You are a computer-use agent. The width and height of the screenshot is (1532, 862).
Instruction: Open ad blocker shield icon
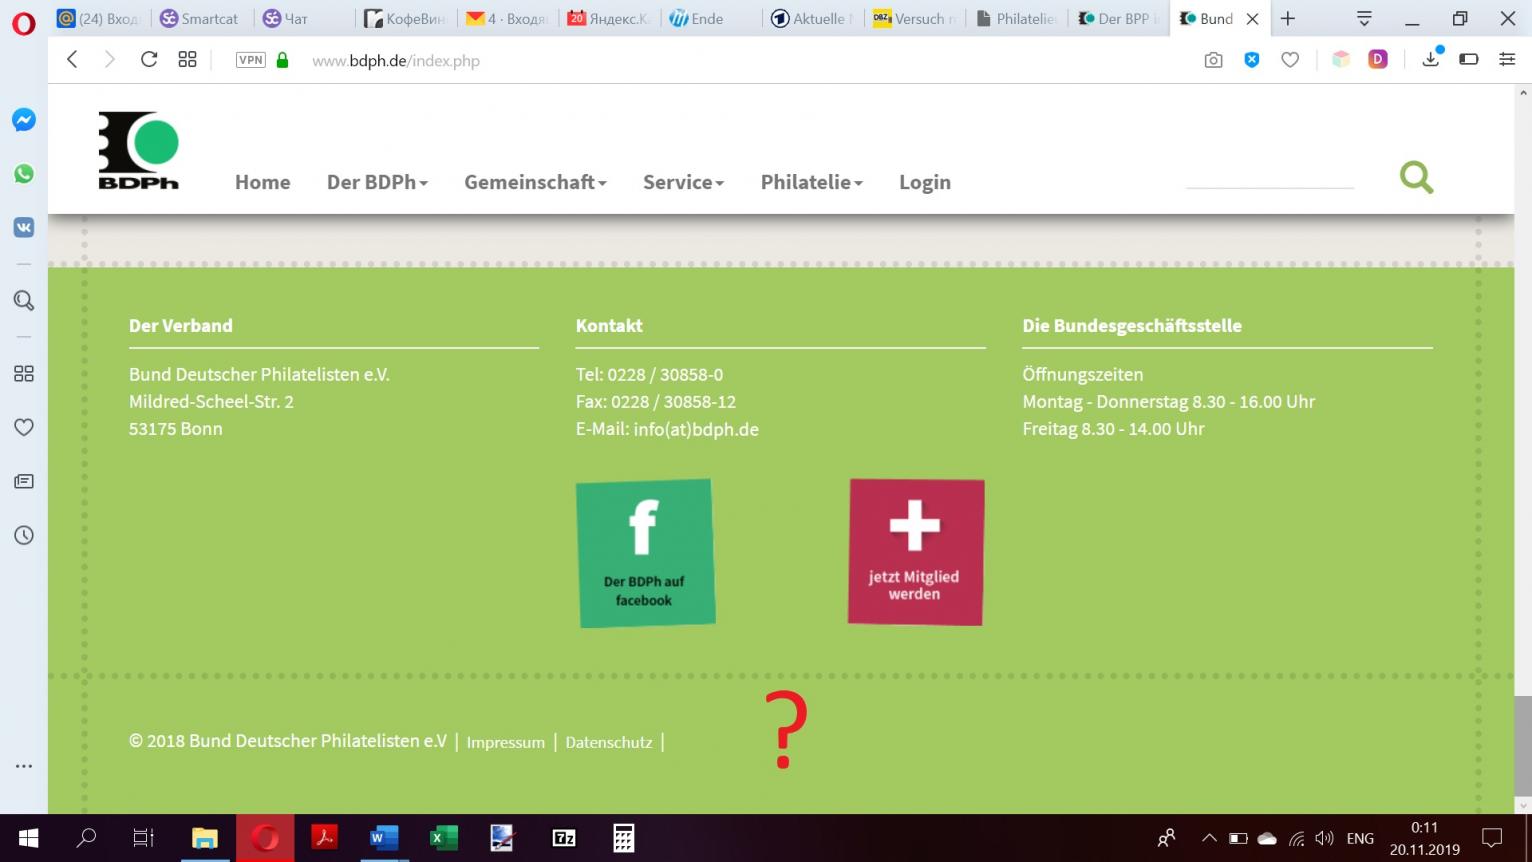click(x=1251, y=60)
